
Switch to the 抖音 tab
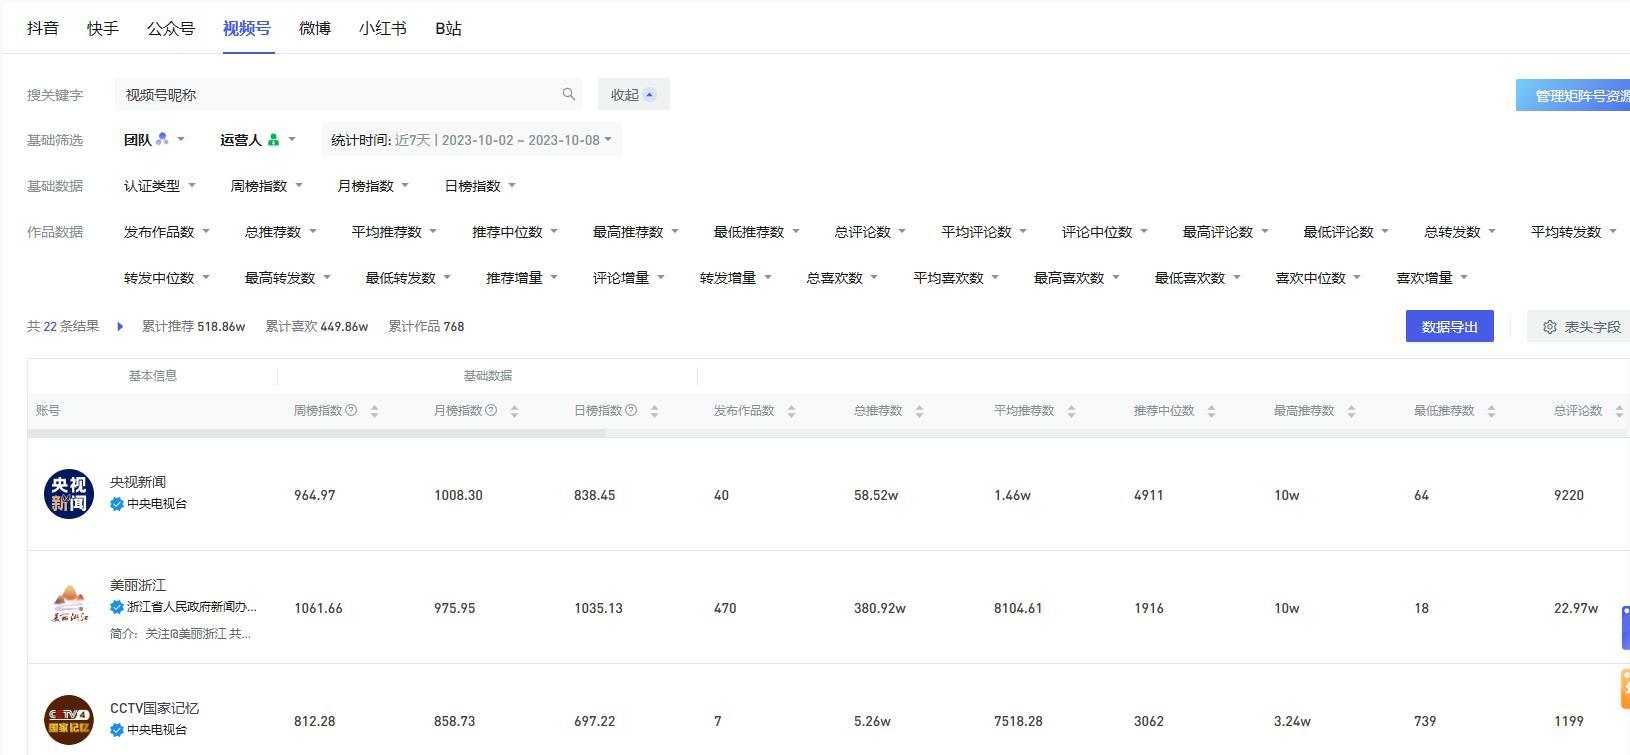tap(43, 28)
